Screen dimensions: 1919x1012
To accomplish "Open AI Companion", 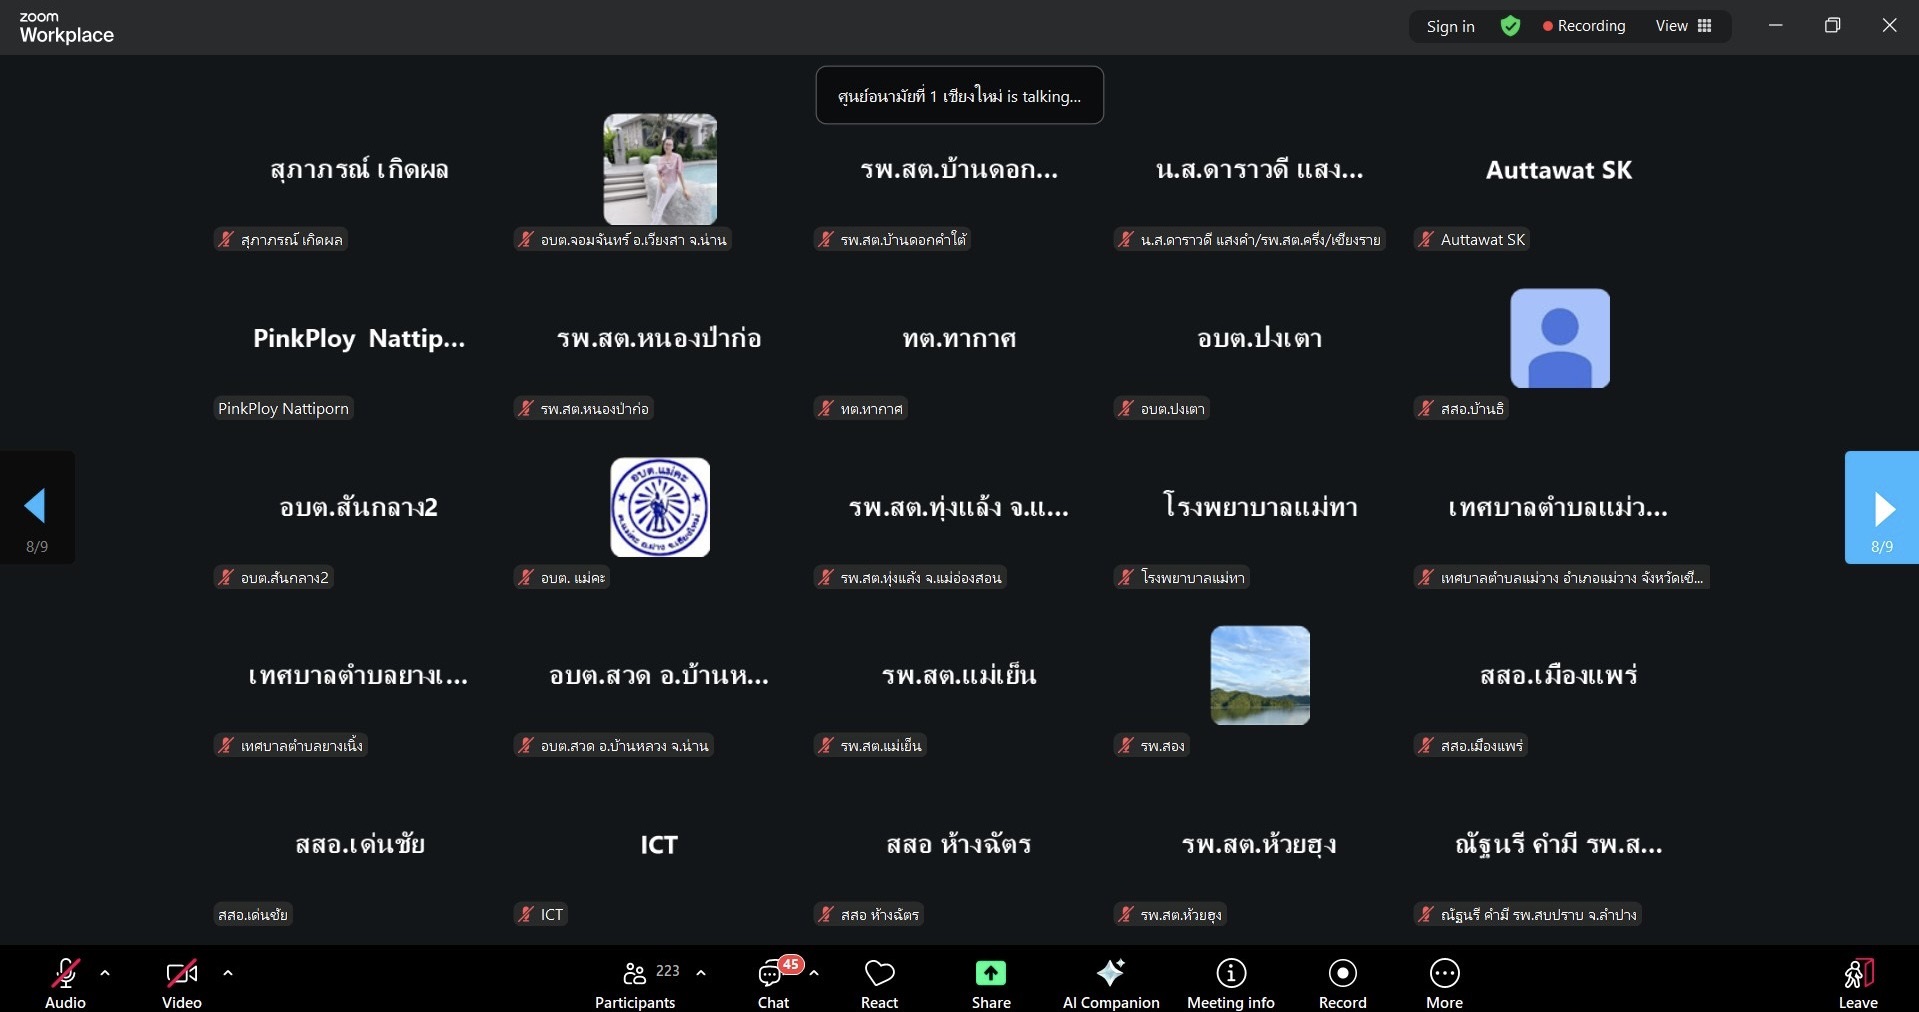I will coord(1110,983).
